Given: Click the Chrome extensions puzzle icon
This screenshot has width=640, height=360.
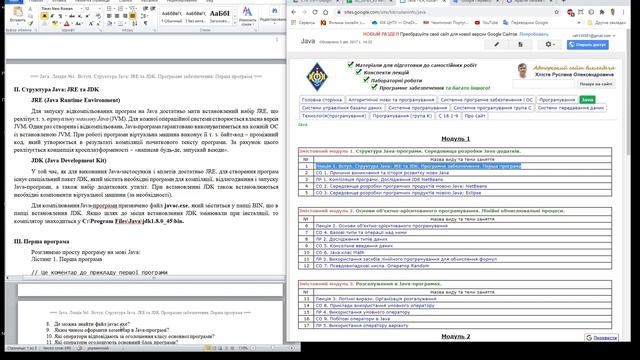Looking at the screenshot, I should pos(602,12).
